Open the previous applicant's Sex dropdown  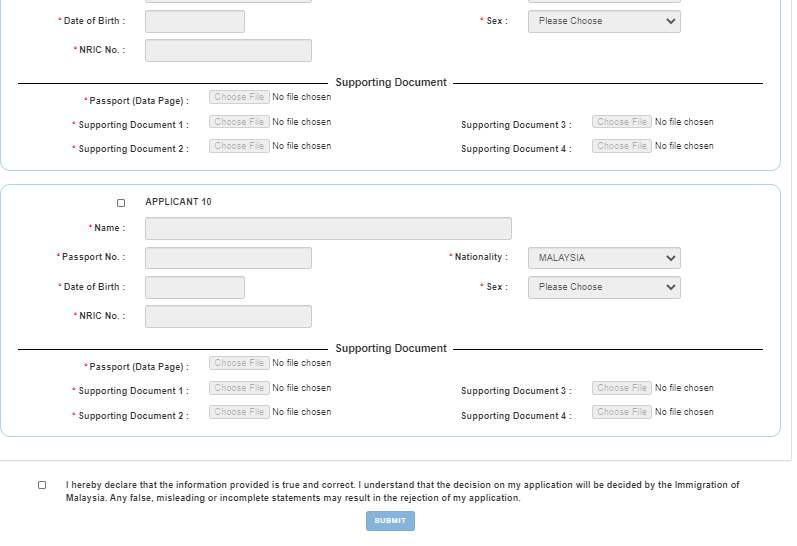click(604, 21)
